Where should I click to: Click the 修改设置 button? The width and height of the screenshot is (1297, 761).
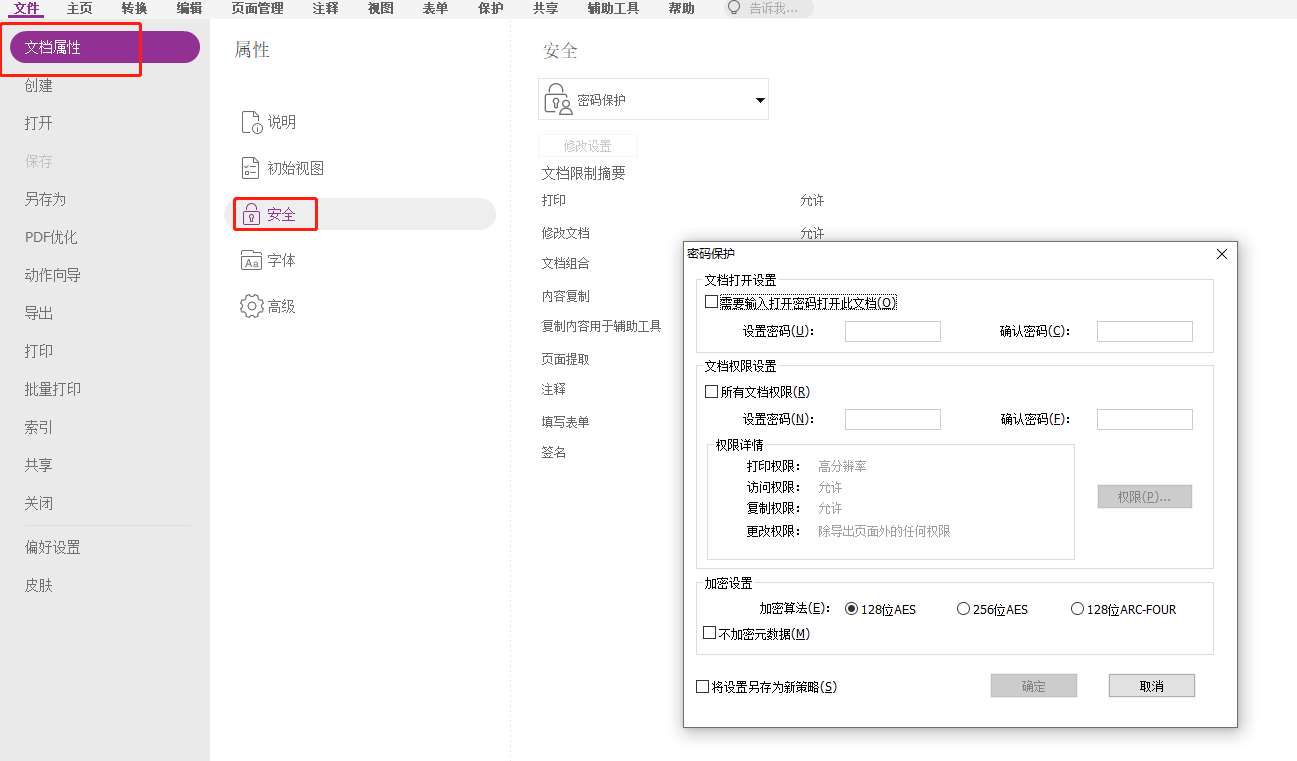[587, 145]
